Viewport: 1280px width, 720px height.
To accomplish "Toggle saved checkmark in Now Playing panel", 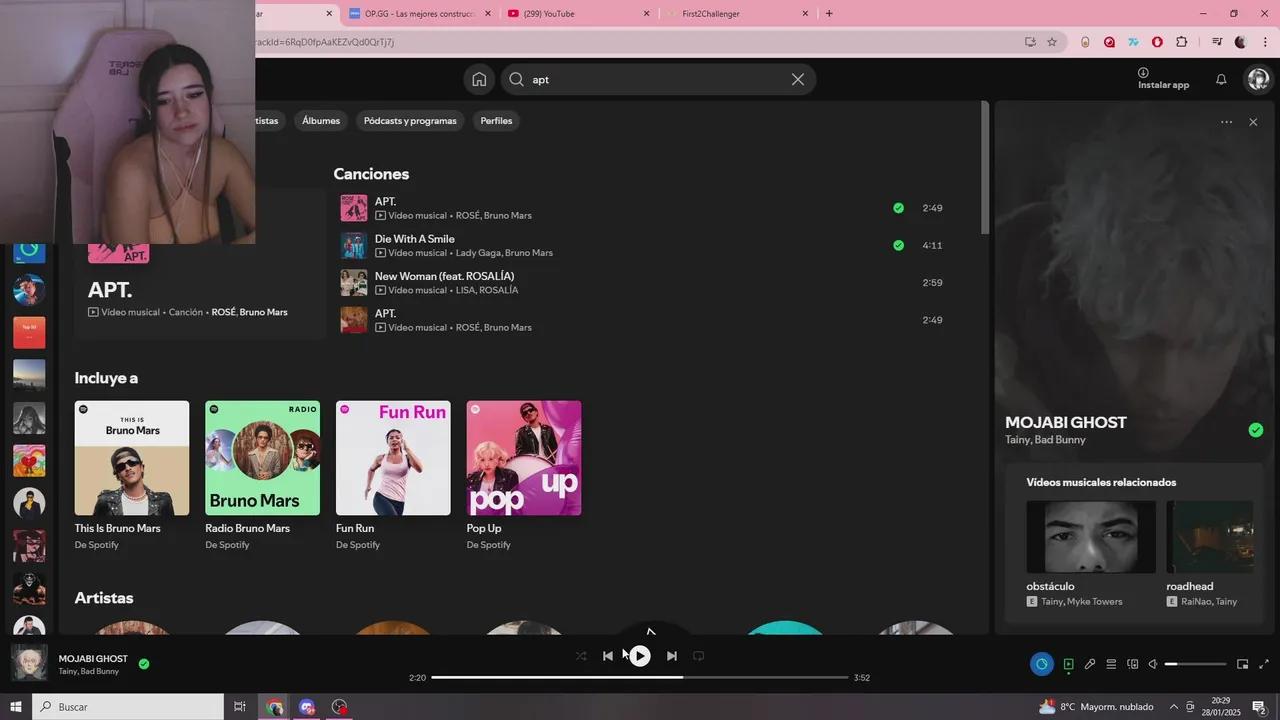I will [1256, 430].
